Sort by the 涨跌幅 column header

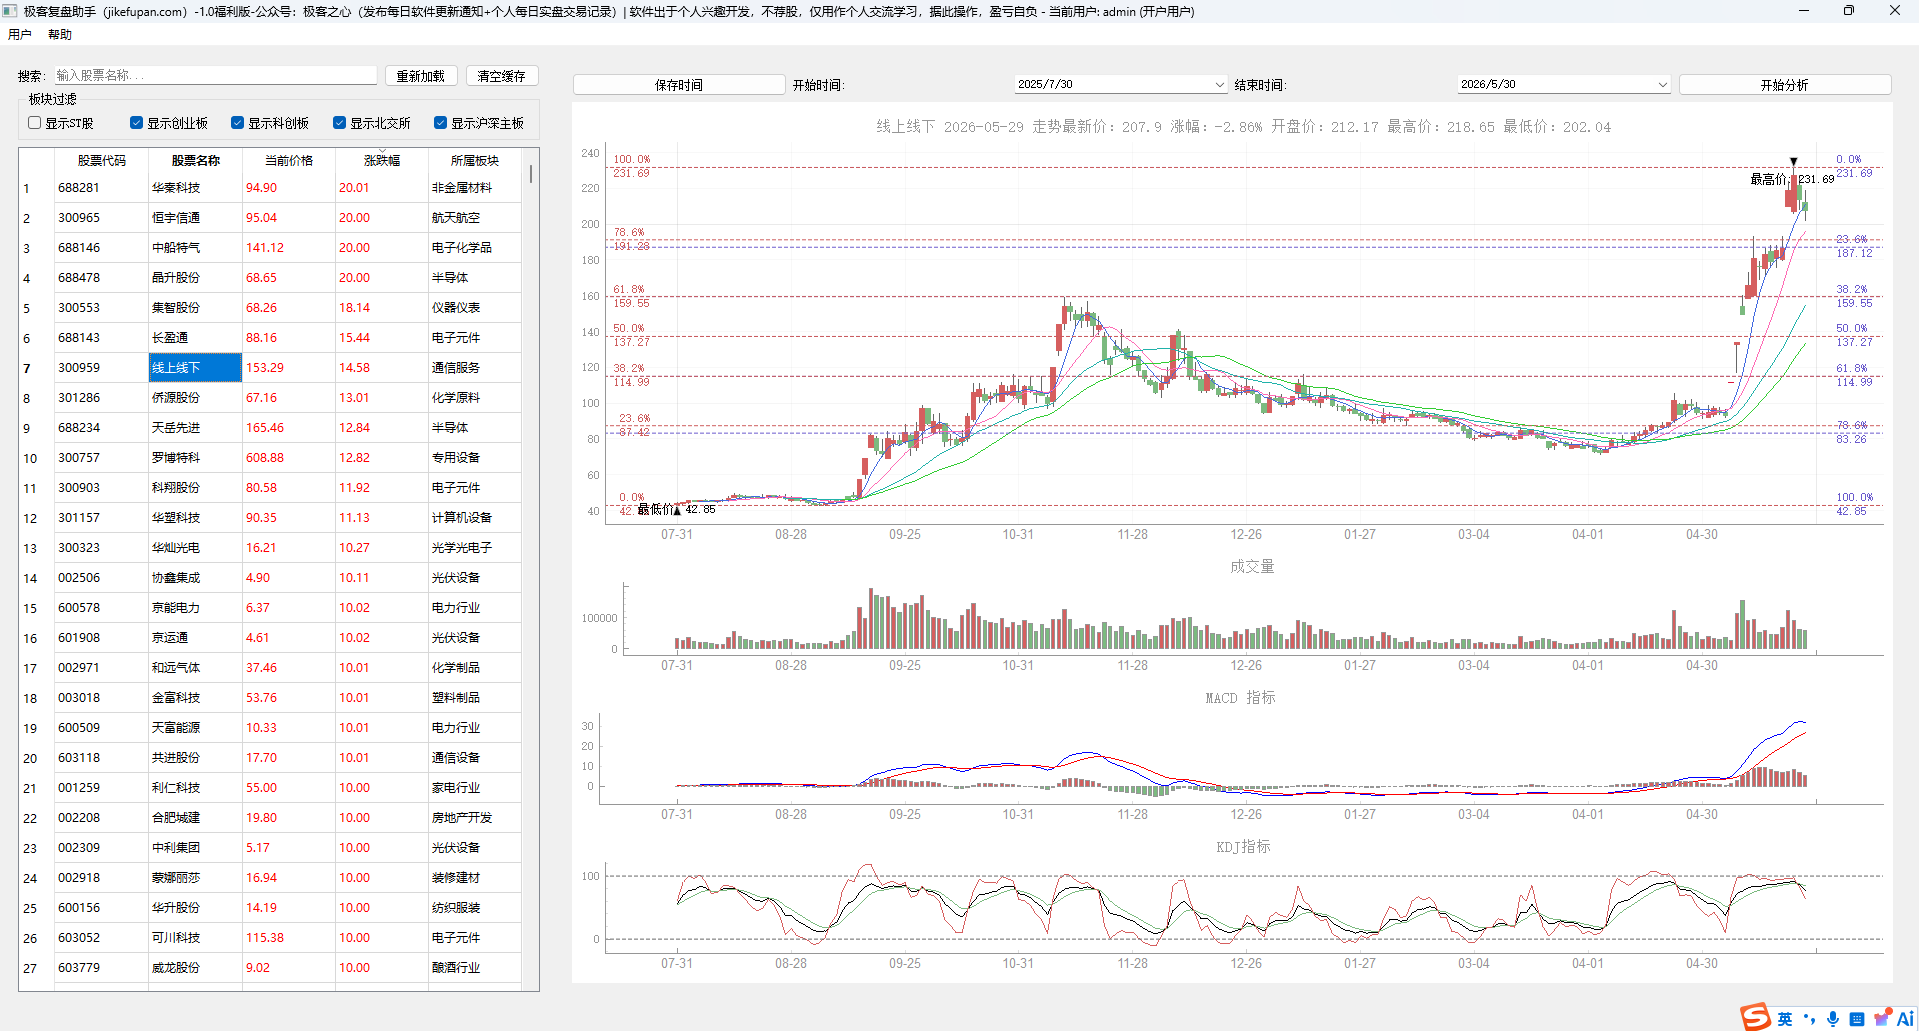pos(381,161)
